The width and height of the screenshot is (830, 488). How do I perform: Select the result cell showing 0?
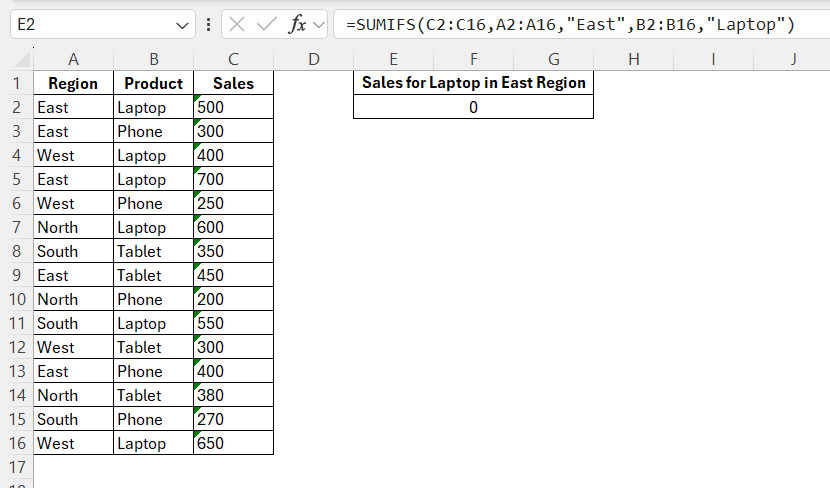[473, 107]
